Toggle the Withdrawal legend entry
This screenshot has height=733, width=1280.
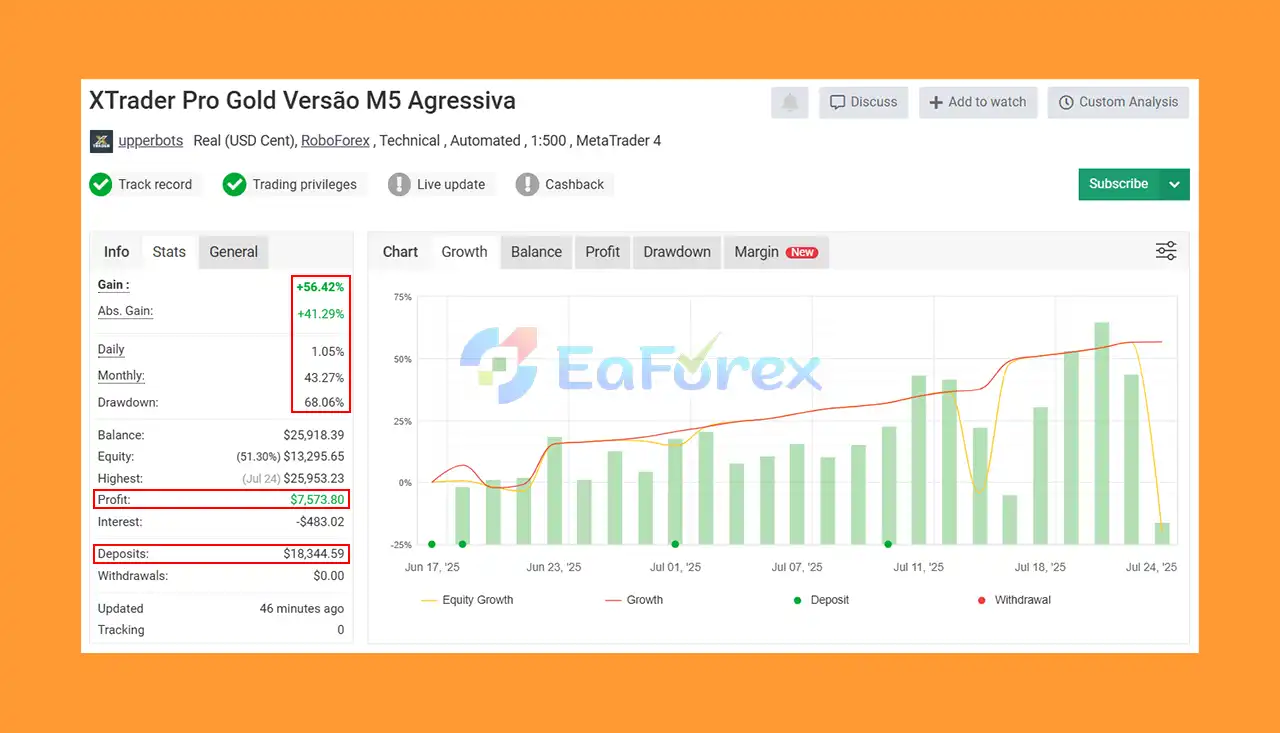[x=1014, y=600]
